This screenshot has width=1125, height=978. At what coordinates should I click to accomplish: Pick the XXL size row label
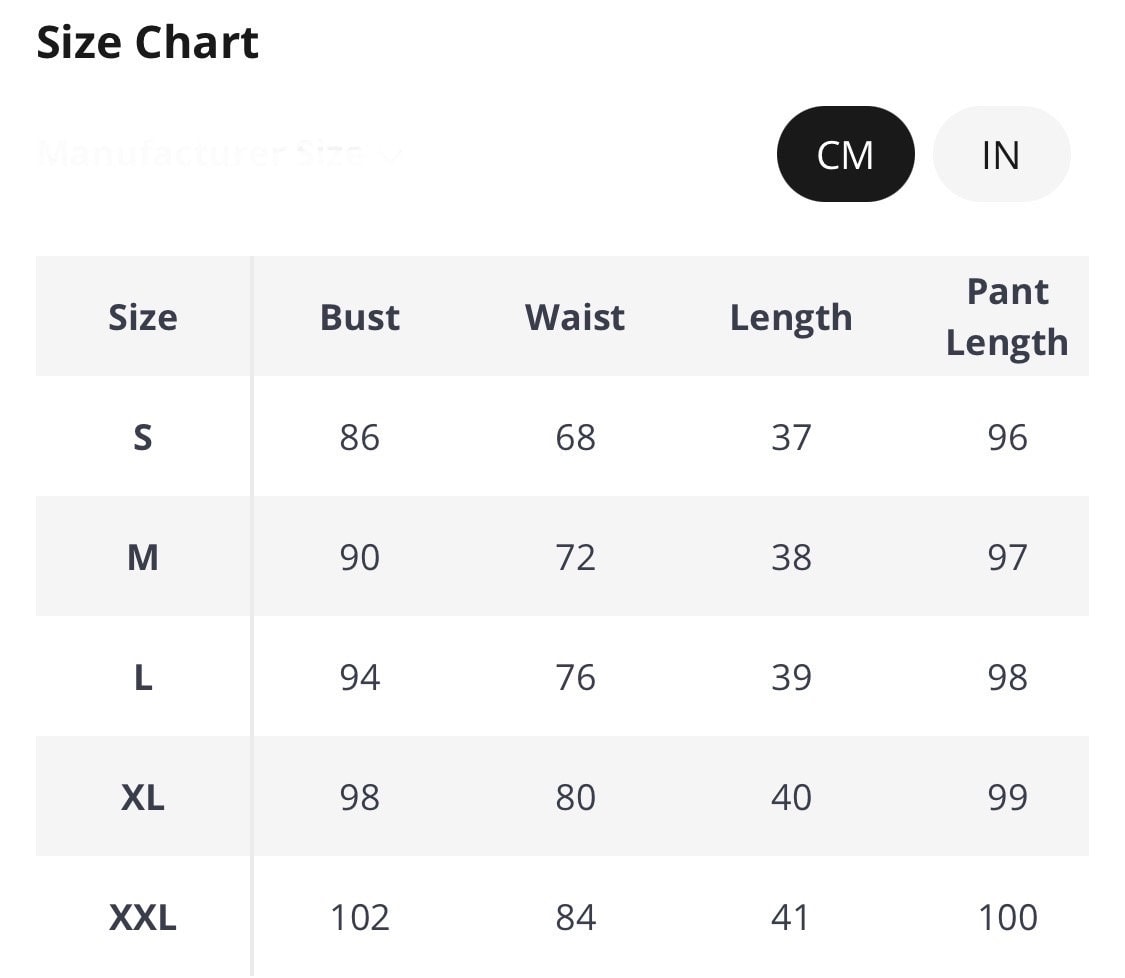point(143,917)
